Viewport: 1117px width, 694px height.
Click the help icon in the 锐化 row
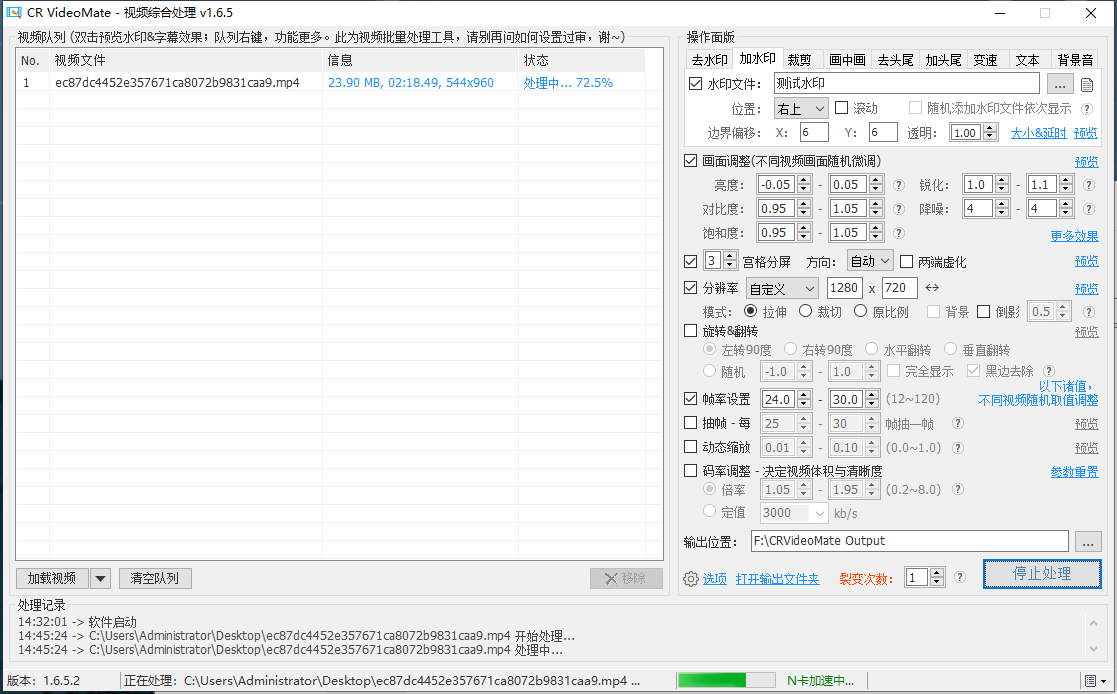click(x=1089, y=185)
